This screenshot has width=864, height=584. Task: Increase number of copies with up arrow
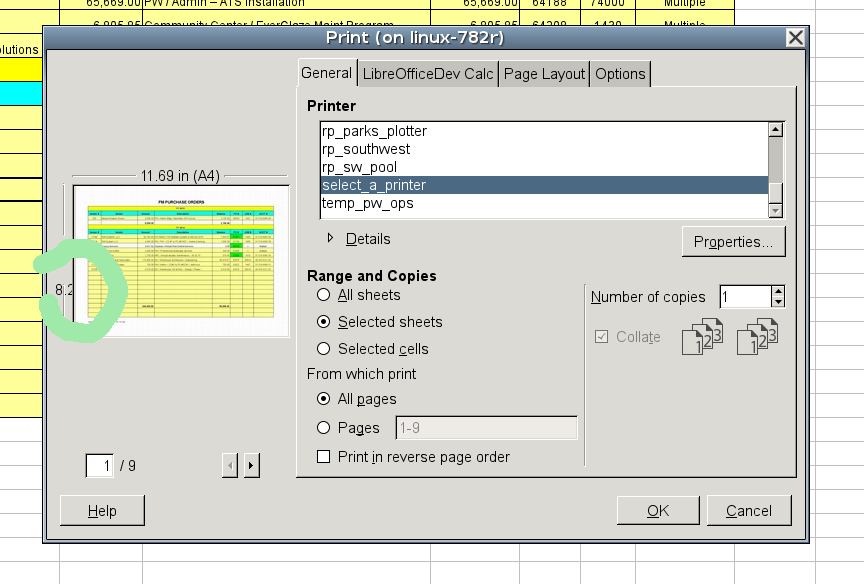coord(778,291)
